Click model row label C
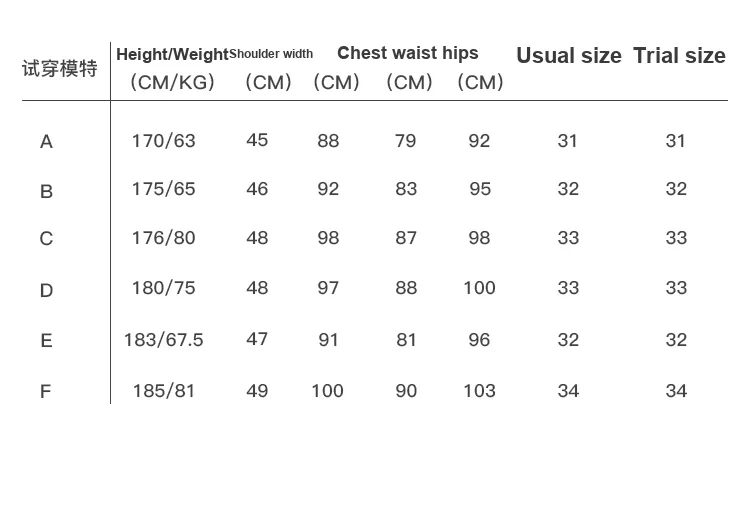 tap(46, 238)
